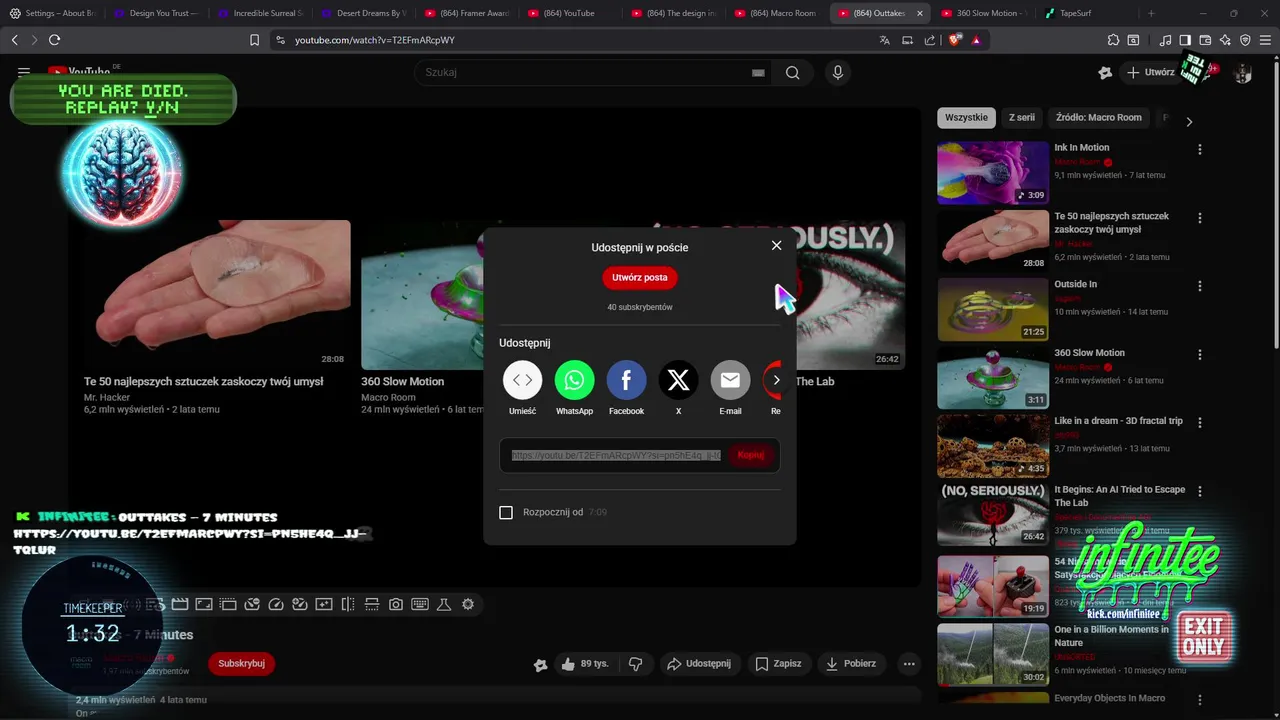Click the camera screenshot icon in the enhancer toolbar
This screenshot has width=1280, height=720.
[396, 604]
